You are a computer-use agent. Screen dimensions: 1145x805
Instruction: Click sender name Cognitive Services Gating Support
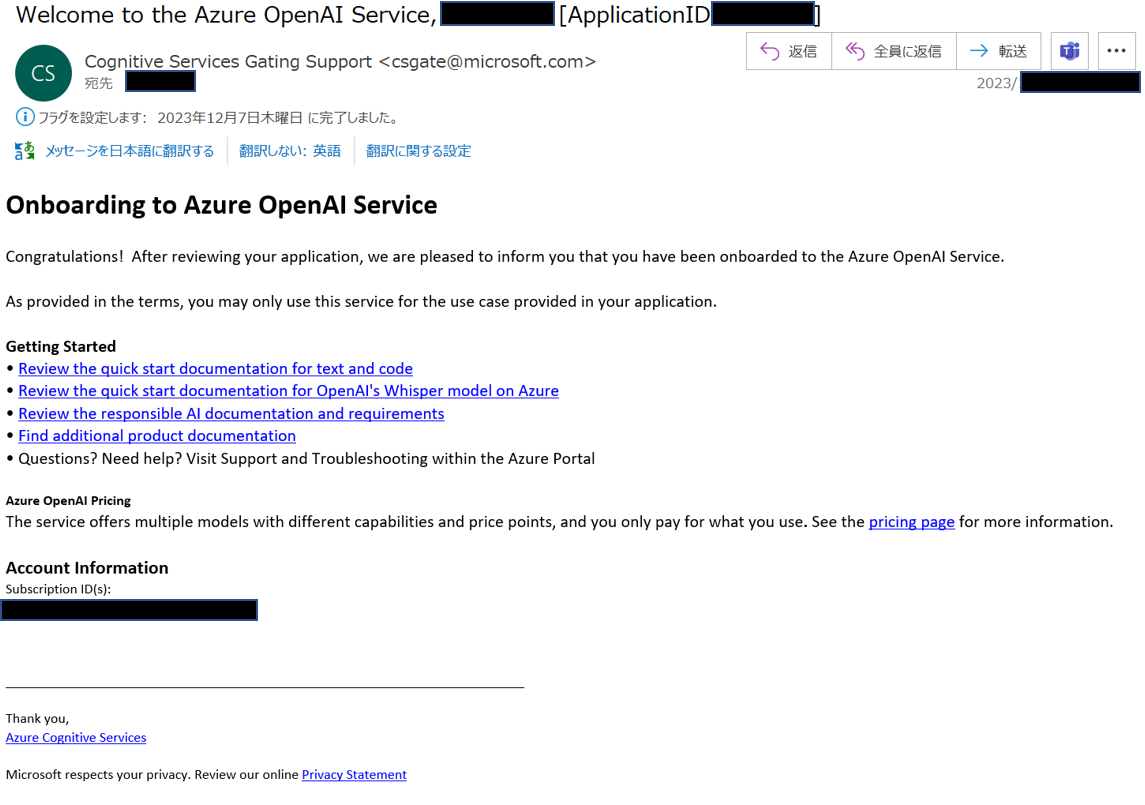click(x=229, y=61)
